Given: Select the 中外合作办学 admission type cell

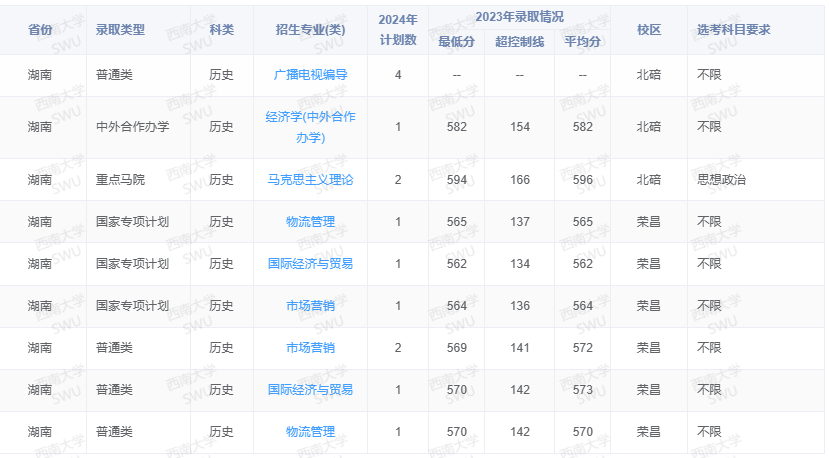Looking at the screenshot, I should coord(132,127).
